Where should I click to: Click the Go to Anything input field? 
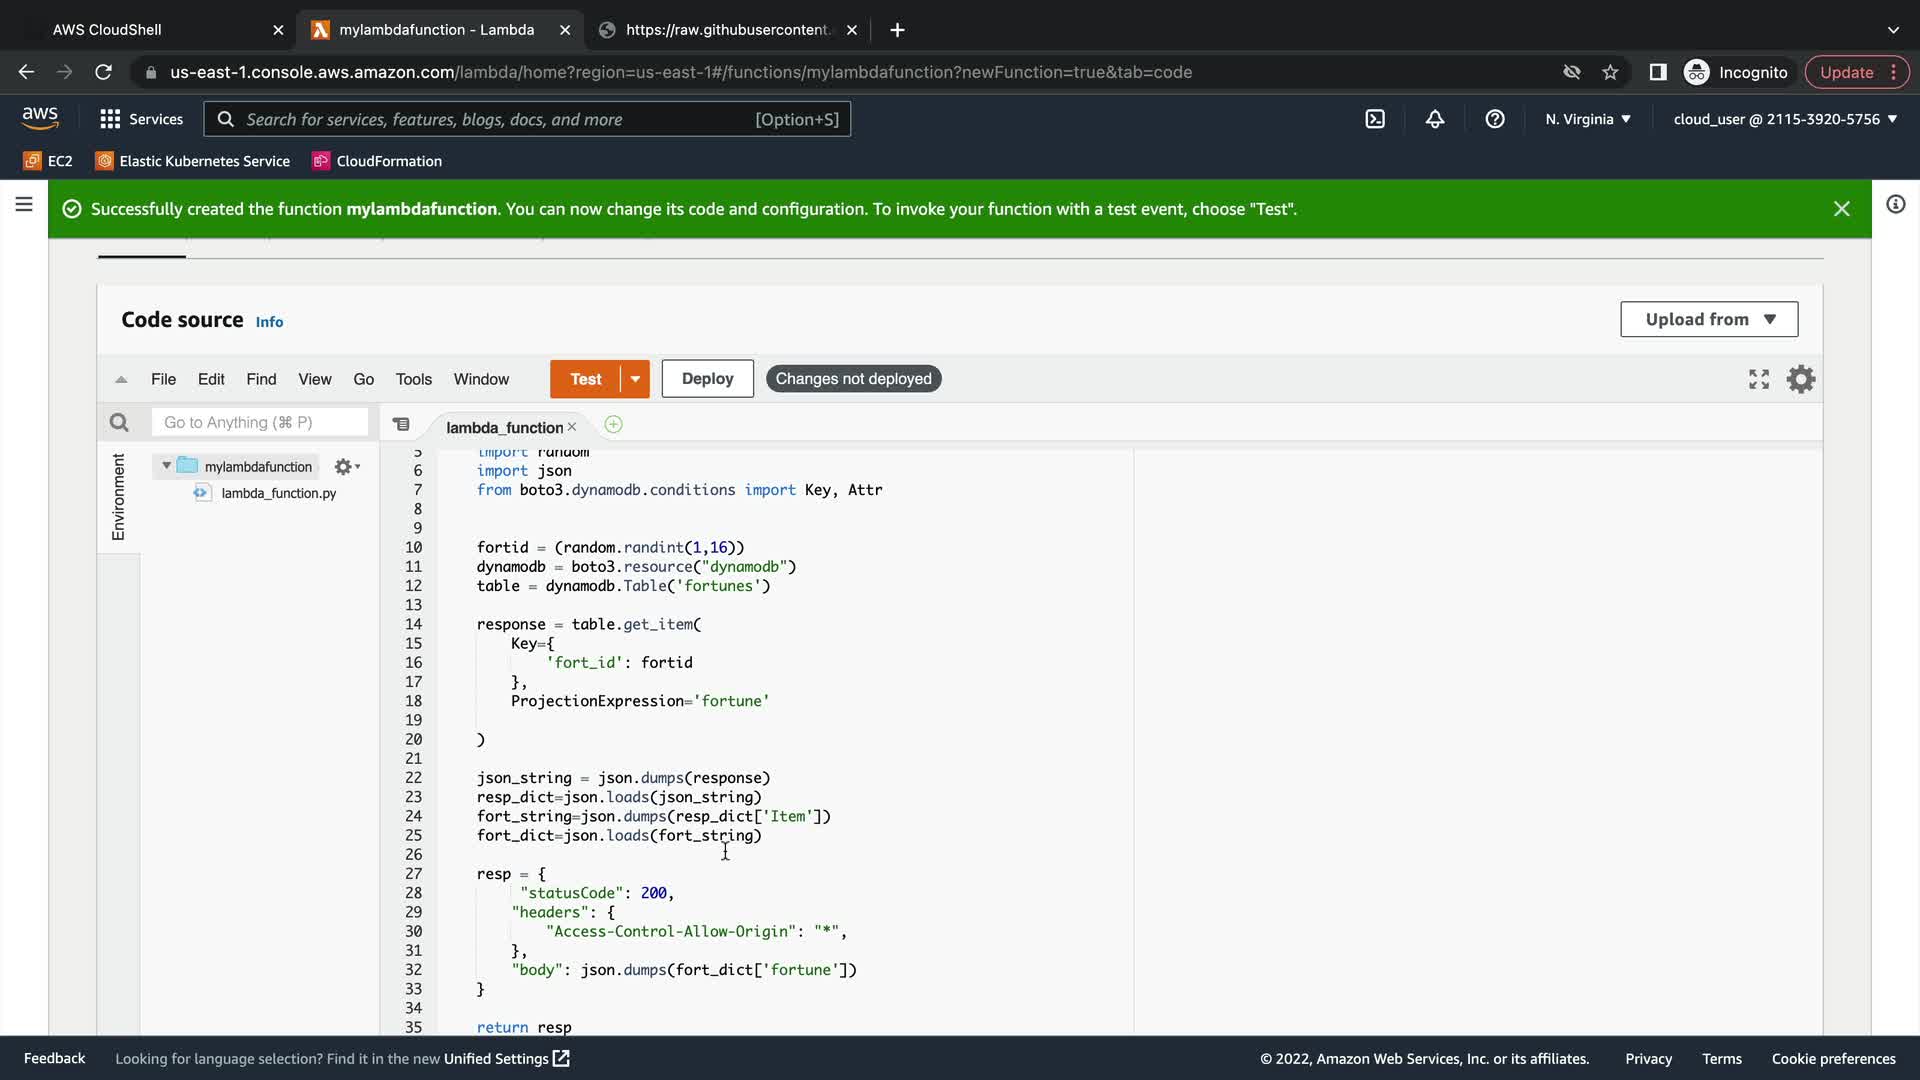260,423
